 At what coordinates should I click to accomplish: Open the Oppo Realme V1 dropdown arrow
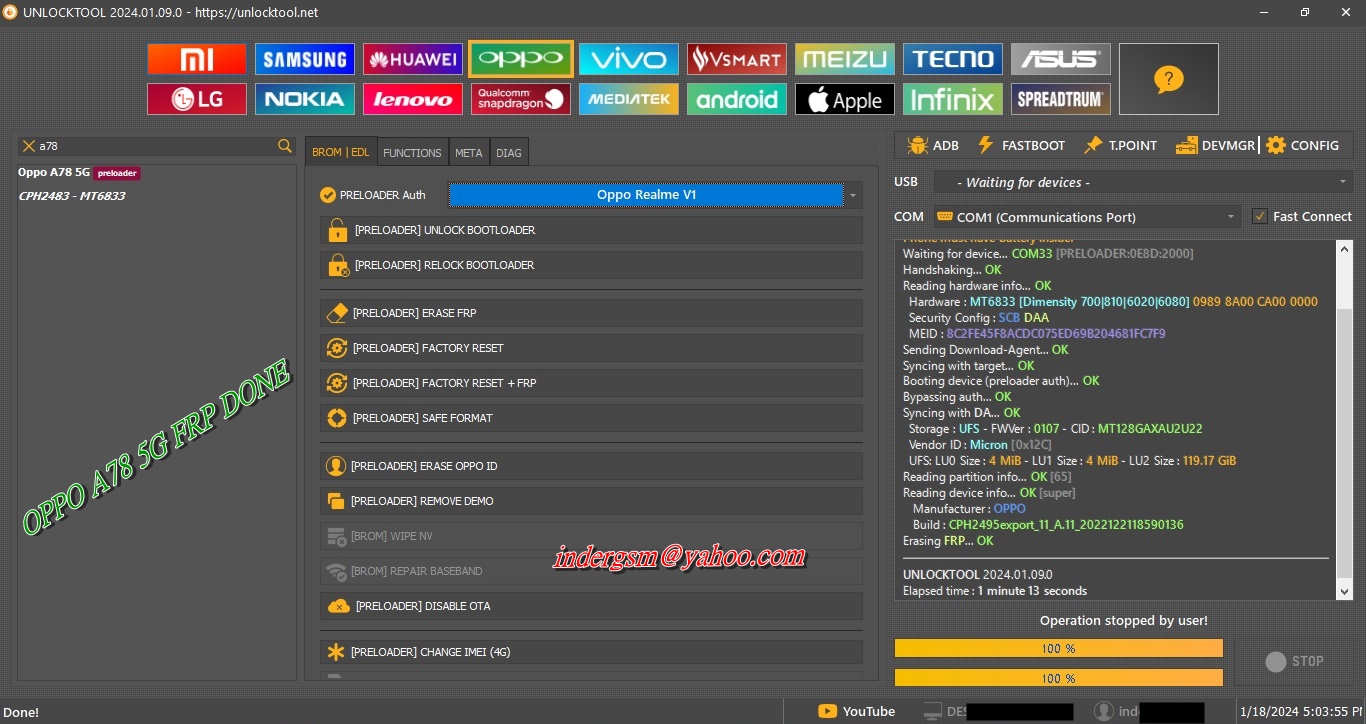[x=853, y=195]
